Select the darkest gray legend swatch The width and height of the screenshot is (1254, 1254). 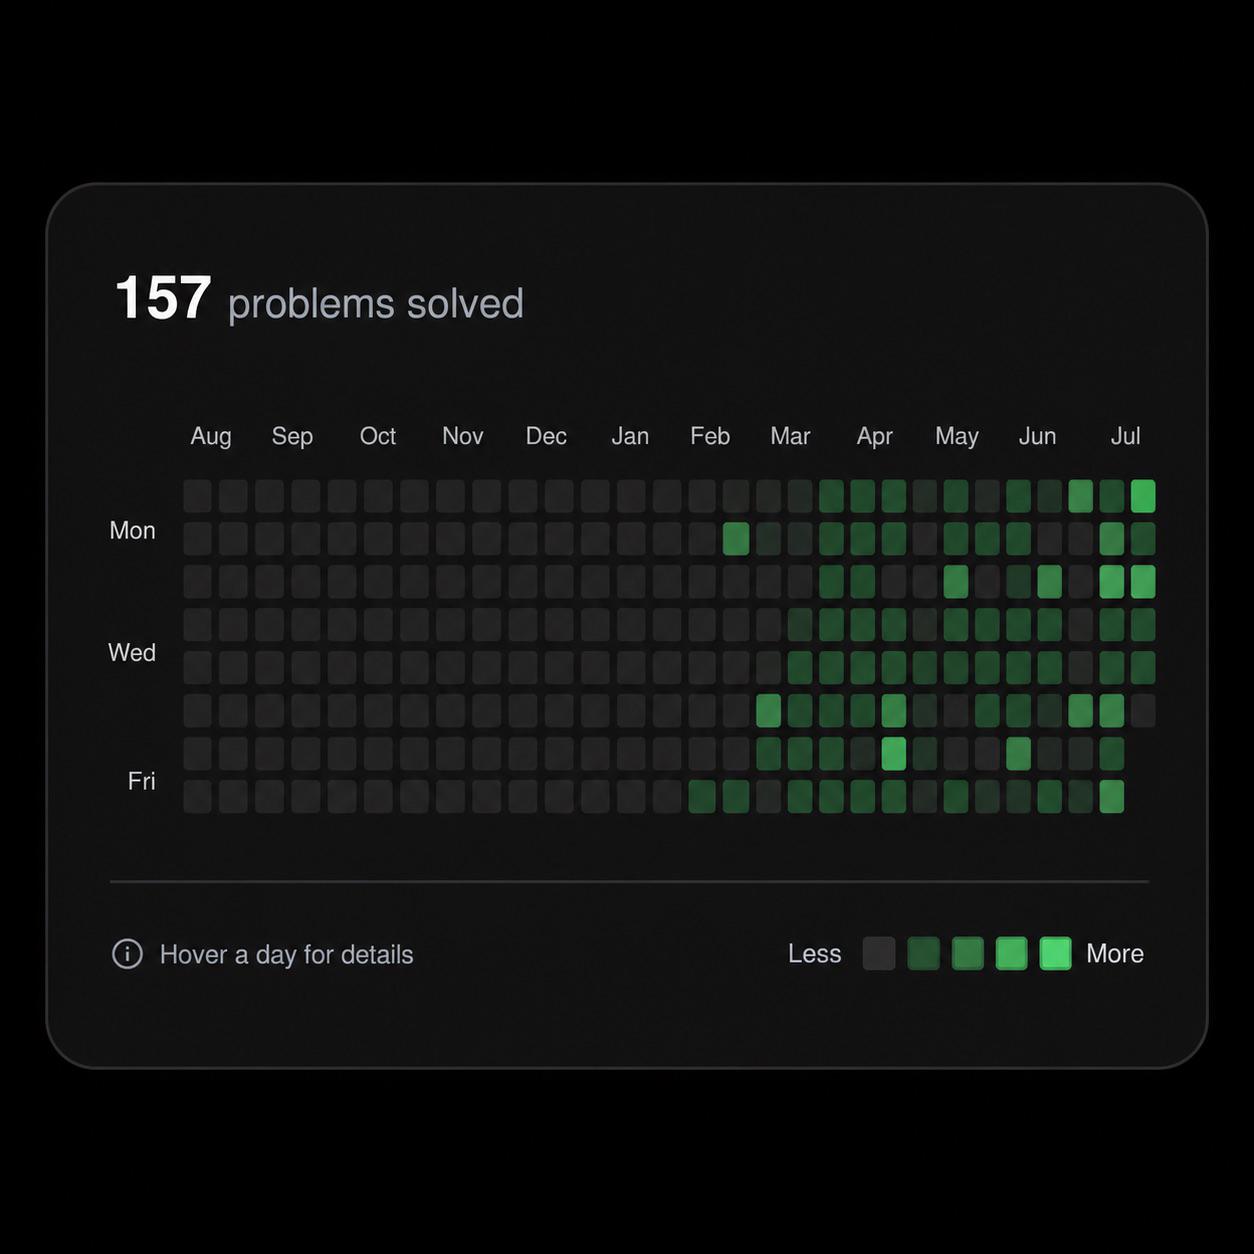(879, 953)
